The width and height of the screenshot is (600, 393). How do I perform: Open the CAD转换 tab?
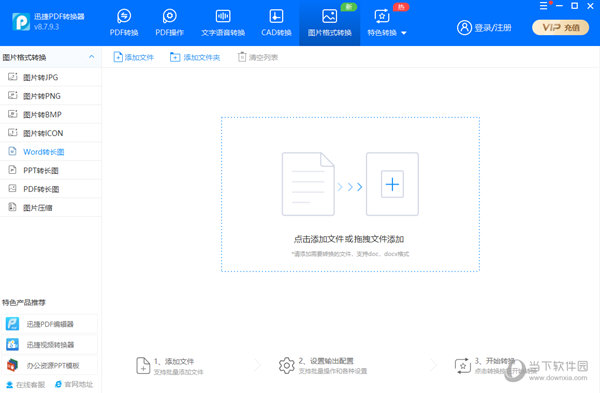[276, 23]
